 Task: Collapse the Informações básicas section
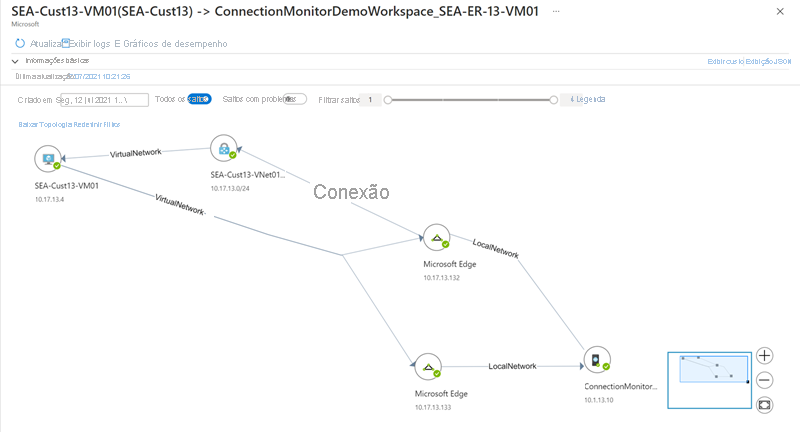click(15, 61)
